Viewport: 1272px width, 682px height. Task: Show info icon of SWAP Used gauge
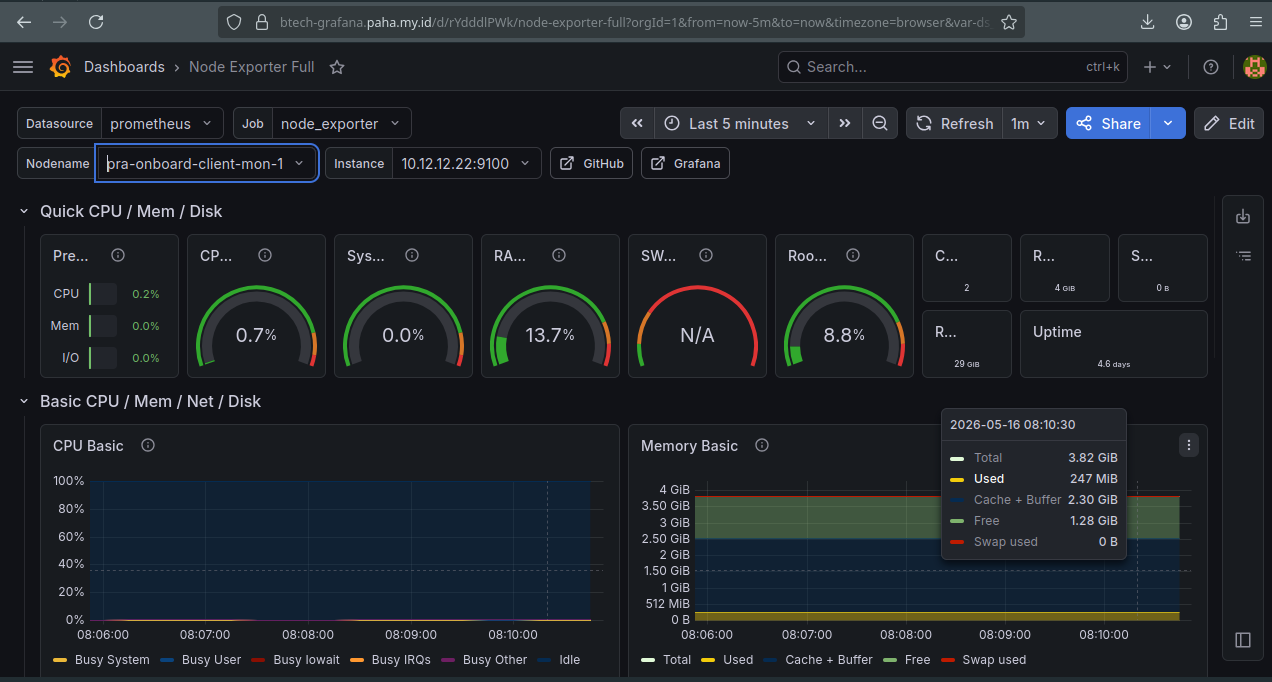click(x=706, y=256)
